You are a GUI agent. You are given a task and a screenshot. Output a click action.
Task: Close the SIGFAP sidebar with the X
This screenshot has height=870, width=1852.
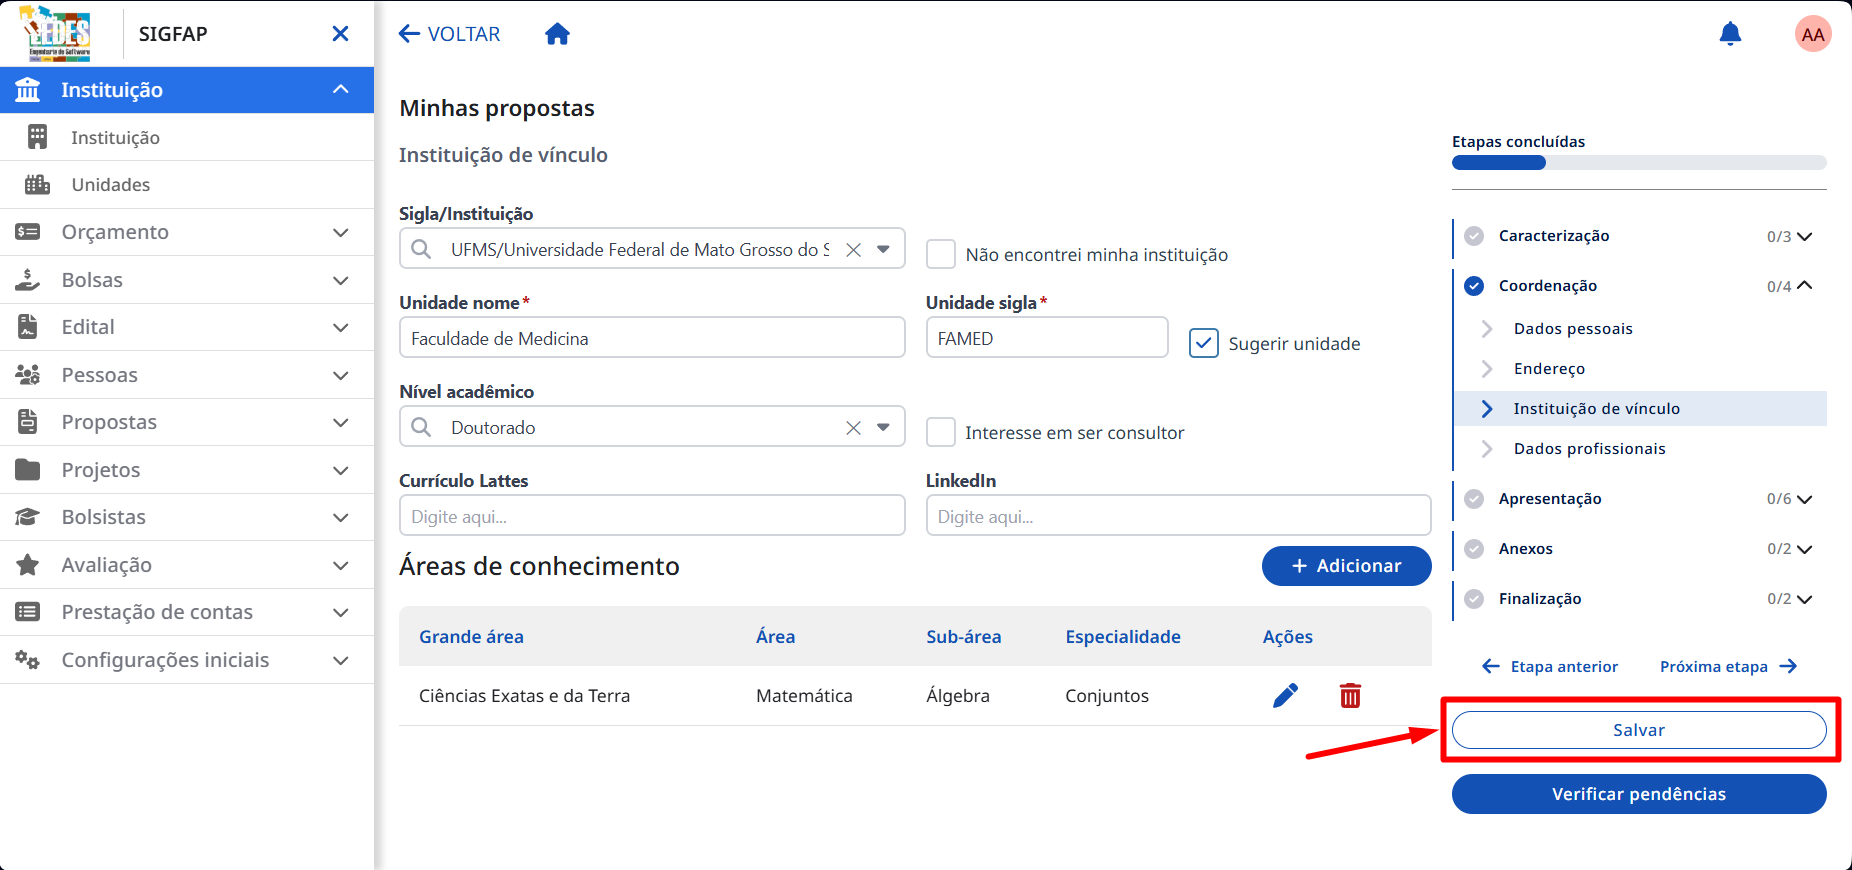coord(340,34)
